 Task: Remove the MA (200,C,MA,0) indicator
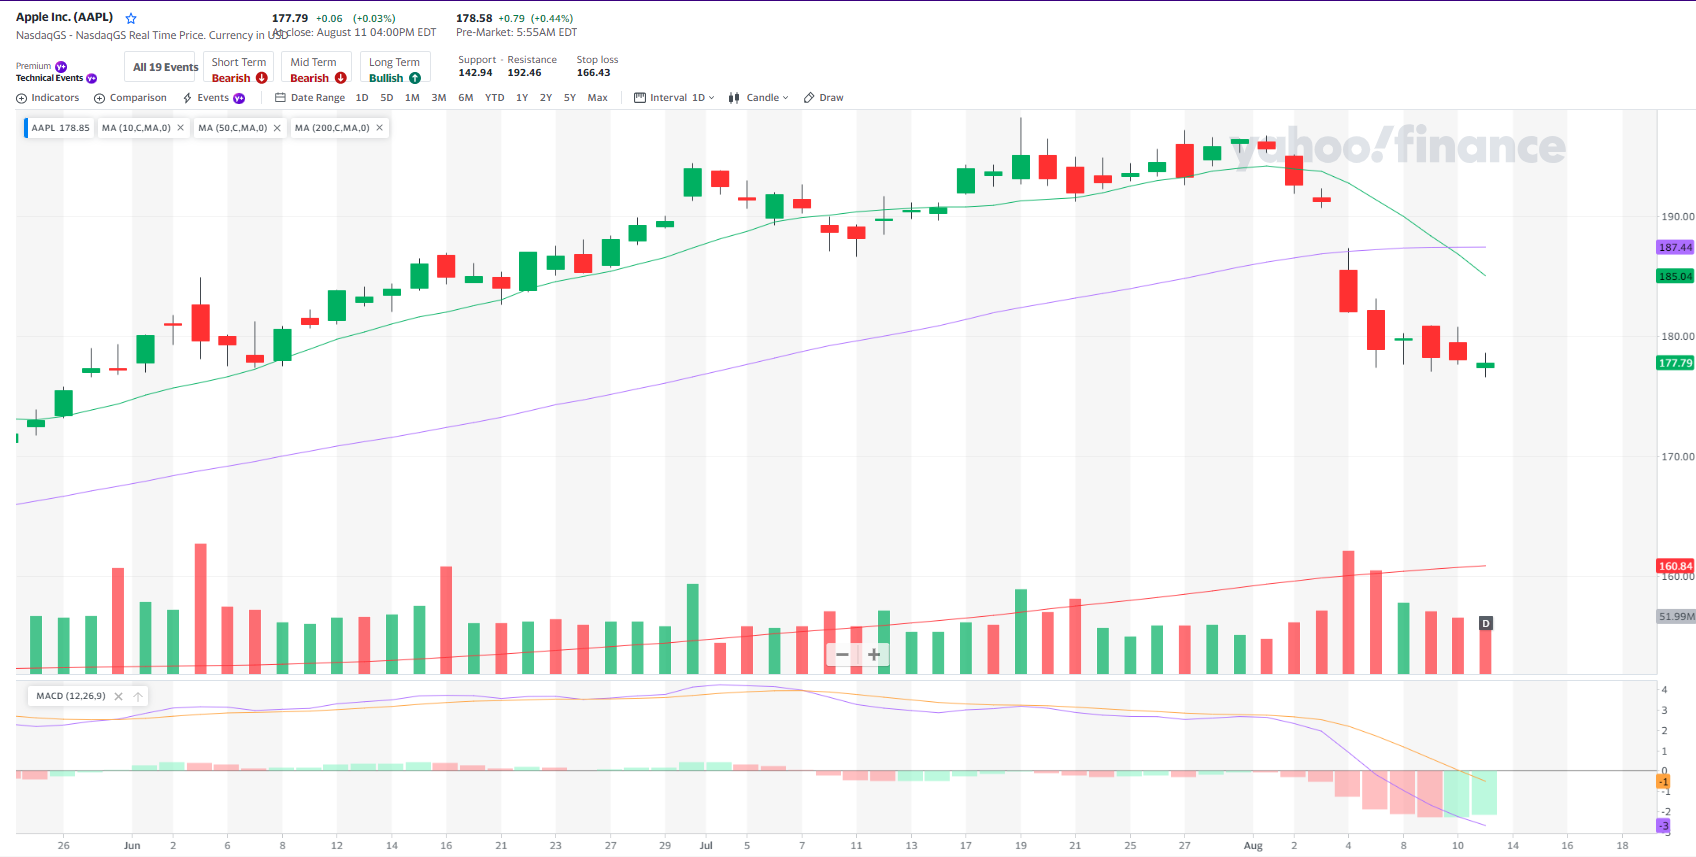click(x=379, y=128)
